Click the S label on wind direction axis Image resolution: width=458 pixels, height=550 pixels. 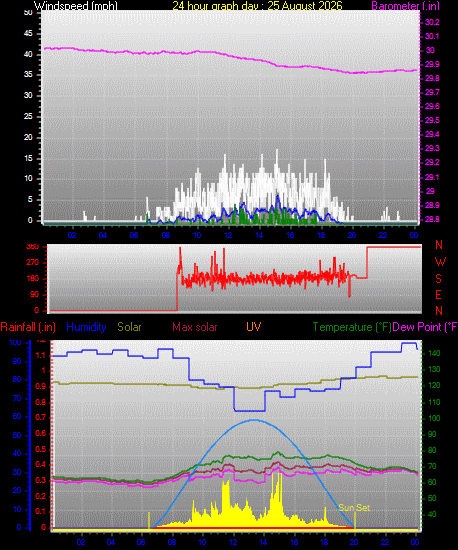(x=438, y=279)
